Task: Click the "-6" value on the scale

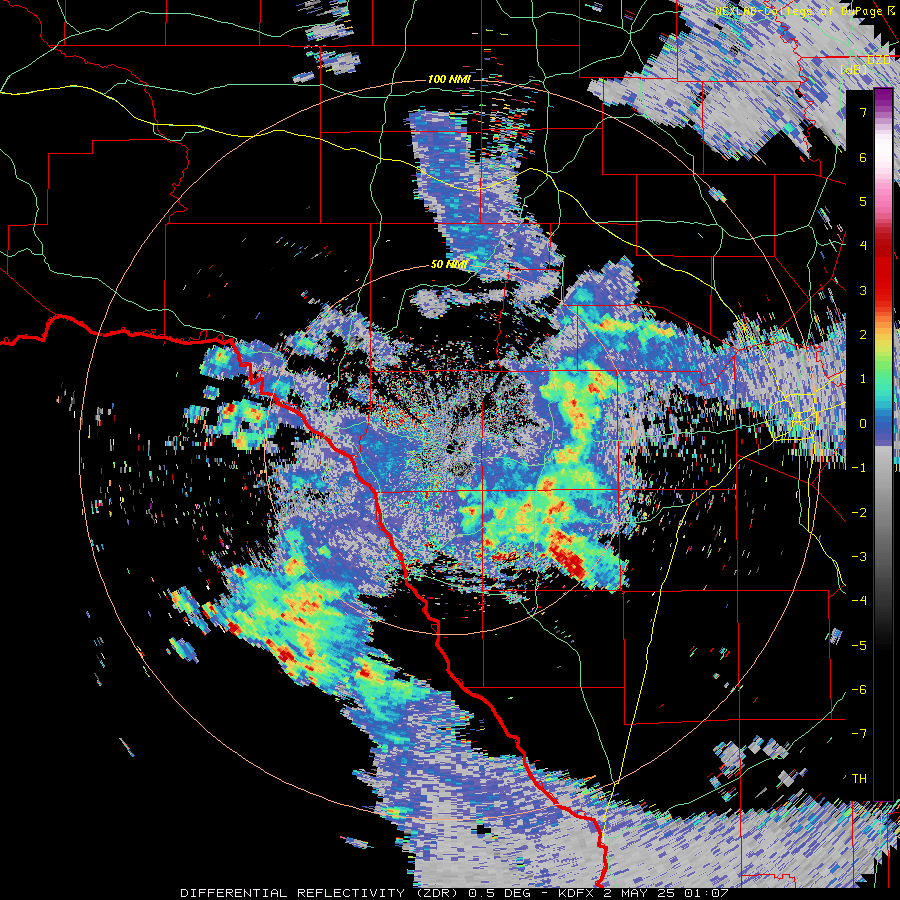Action: tap(859, 690)
